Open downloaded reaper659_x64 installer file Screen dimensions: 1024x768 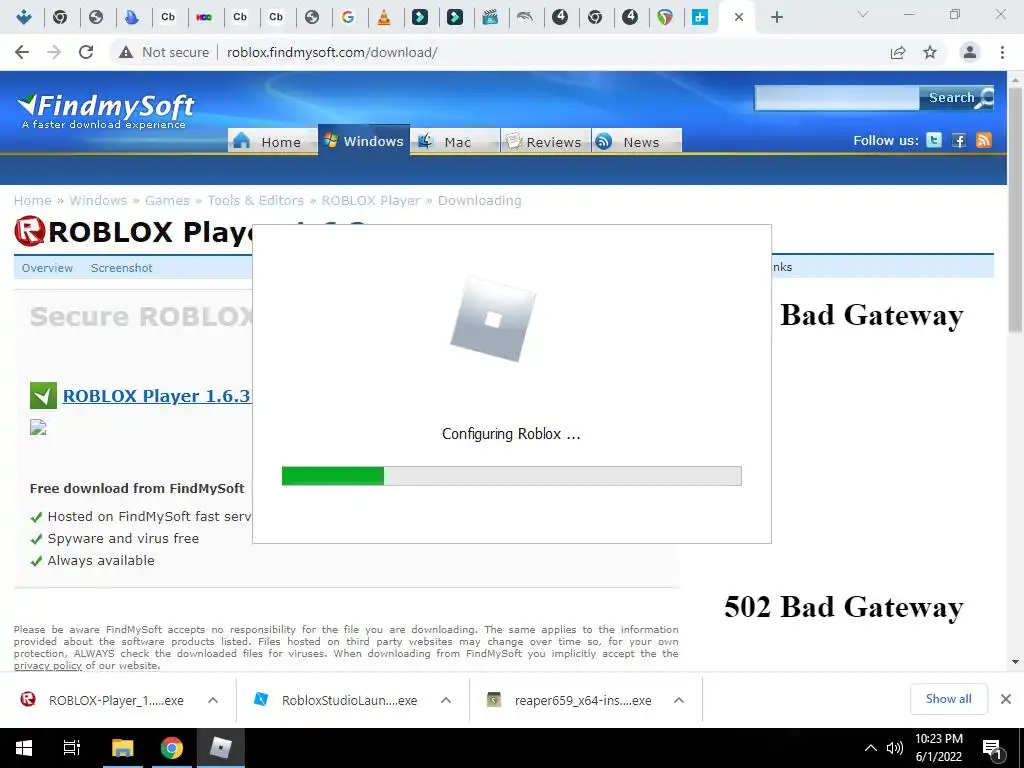(x=569, y=700)
